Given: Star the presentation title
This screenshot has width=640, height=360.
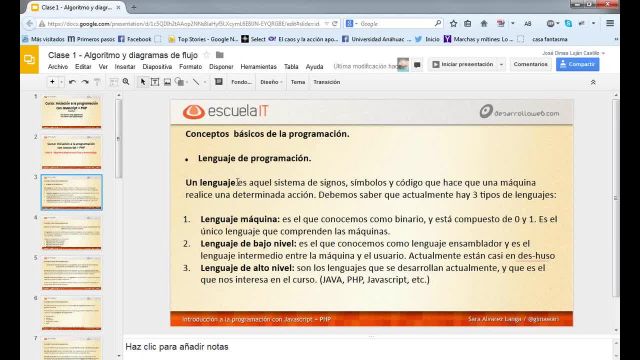Looking at the screenshot, I should click(207, 55).
